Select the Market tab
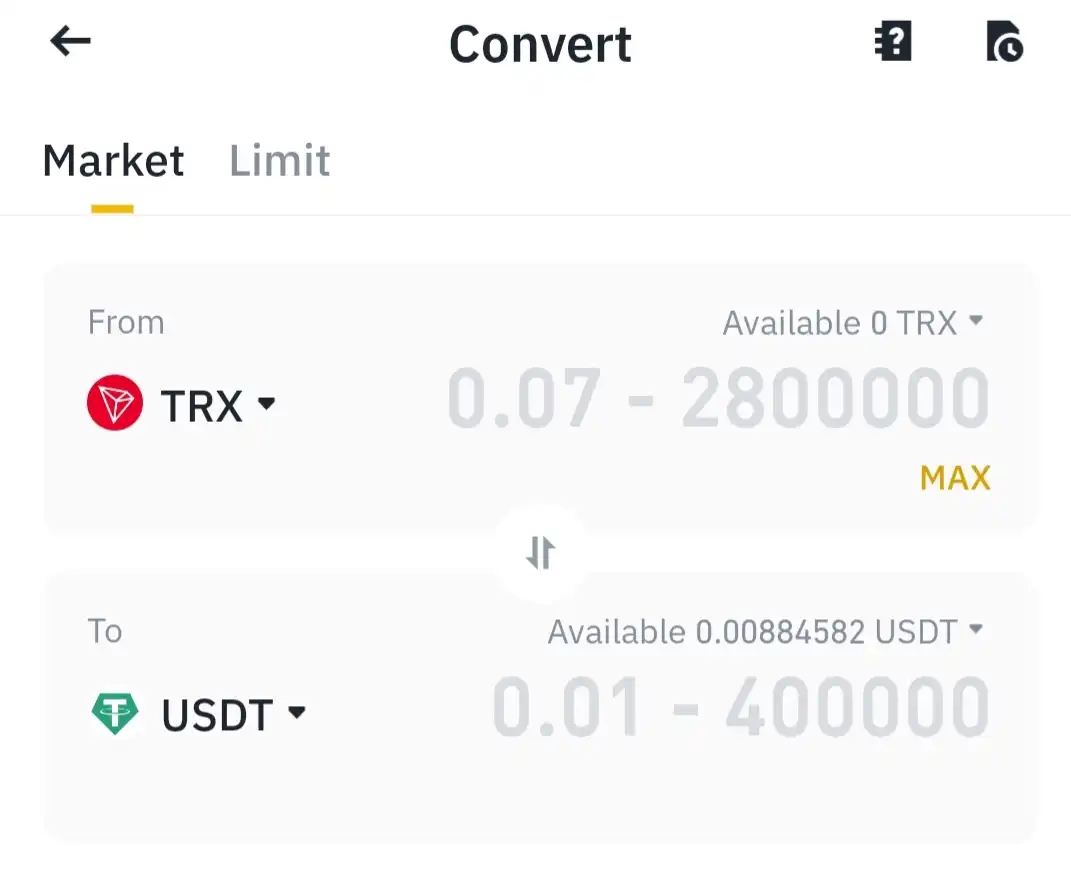The width and height of the screenshot is (1071, 877). point(112,160)
